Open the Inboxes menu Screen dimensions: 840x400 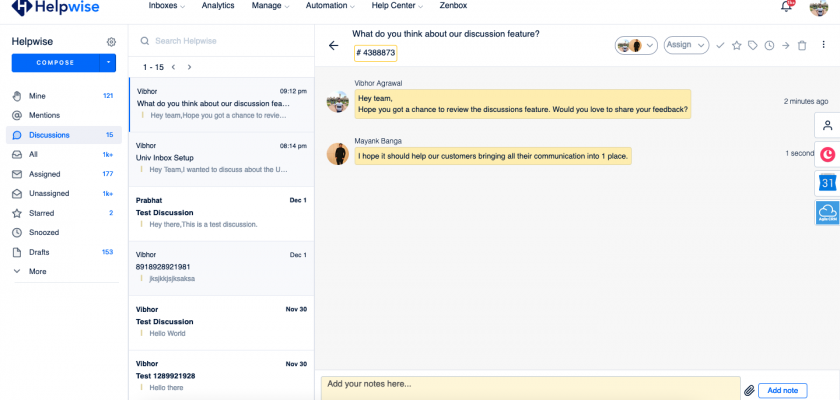pos(167,6)
